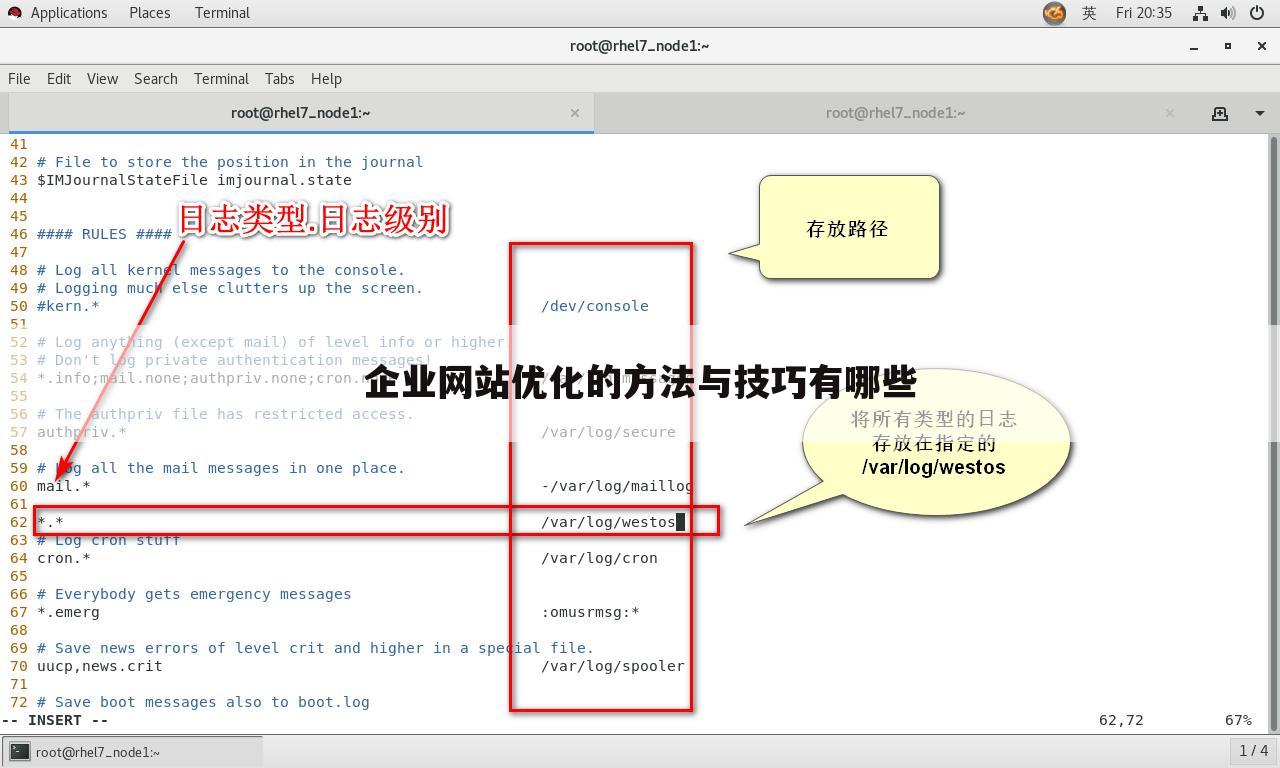Click the comment Save news errors of level crit

click(315, 648)
